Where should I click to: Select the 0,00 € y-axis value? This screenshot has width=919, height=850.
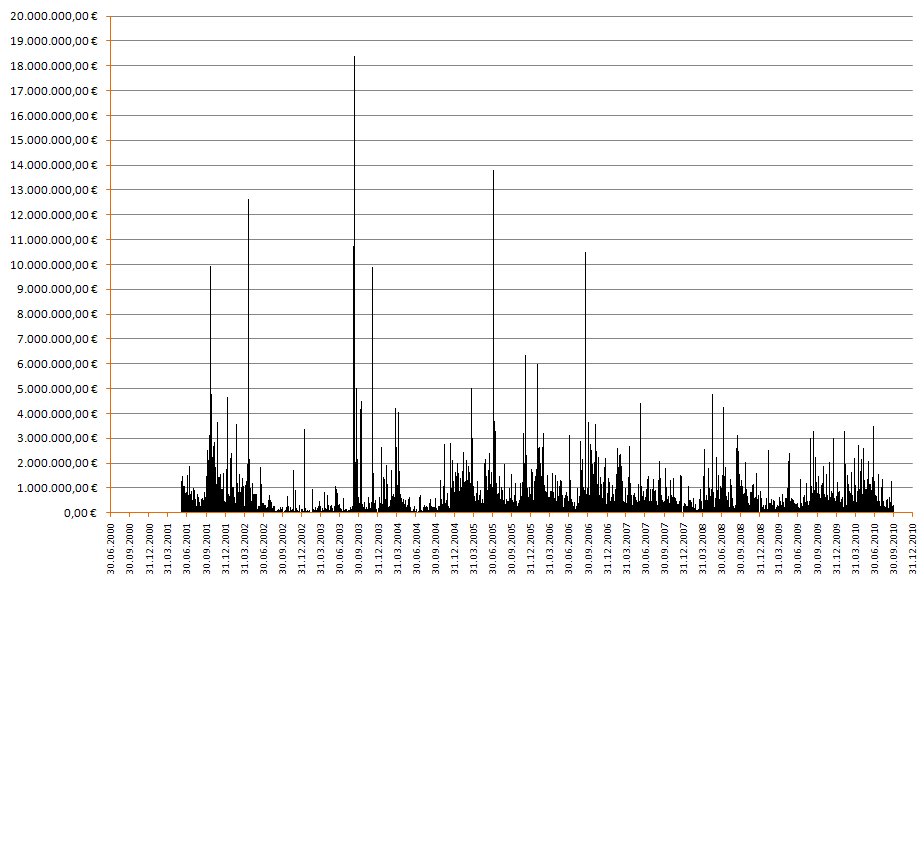pyautogui.click(x=80, y=514)
